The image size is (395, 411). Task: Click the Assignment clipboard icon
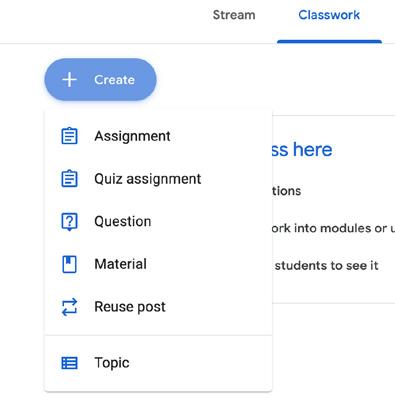point(69,136)
